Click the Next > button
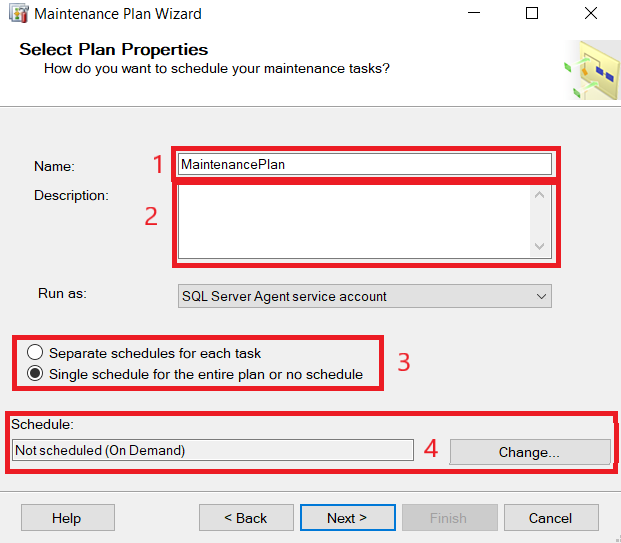This screenshot has height=543, width=621. [347, 518]
